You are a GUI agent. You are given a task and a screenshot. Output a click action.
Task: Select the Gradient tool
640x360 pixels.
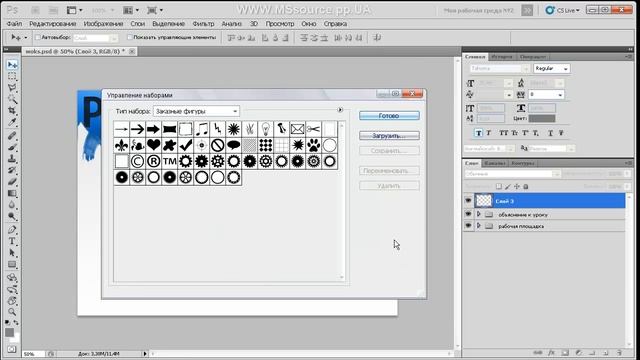pos(12,193)
